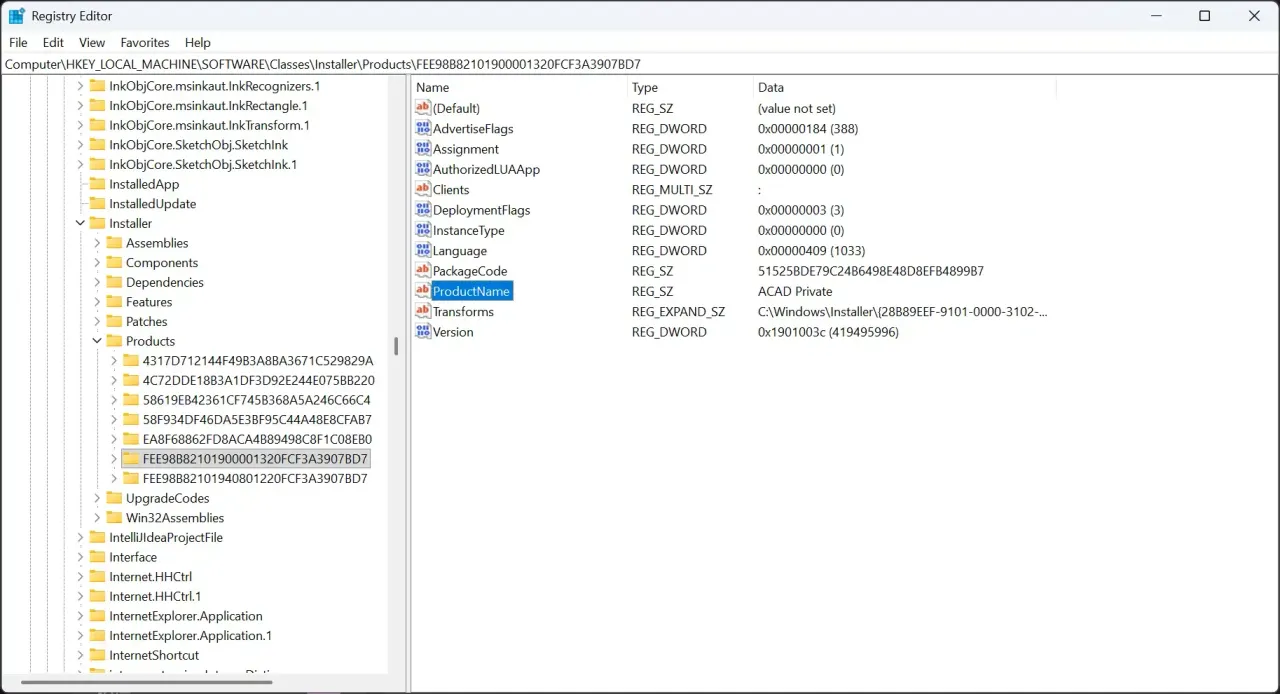Click the Assignment DWORD value icon
Screen dimensions: 1280x694
(x=423, y=149)
